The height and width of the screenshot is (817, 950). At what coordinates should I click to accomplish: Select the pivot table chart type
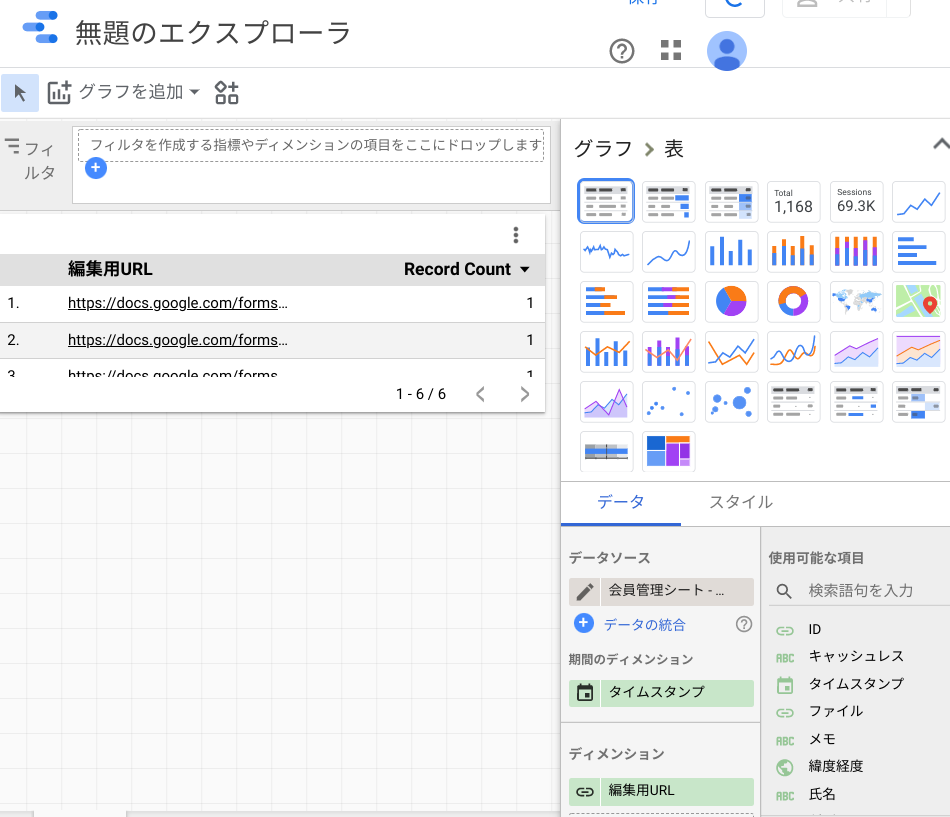(794, 402)
